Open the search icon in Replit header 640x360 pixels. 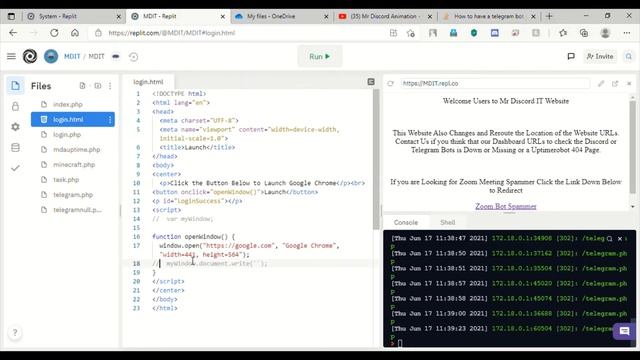coord(629,56)
